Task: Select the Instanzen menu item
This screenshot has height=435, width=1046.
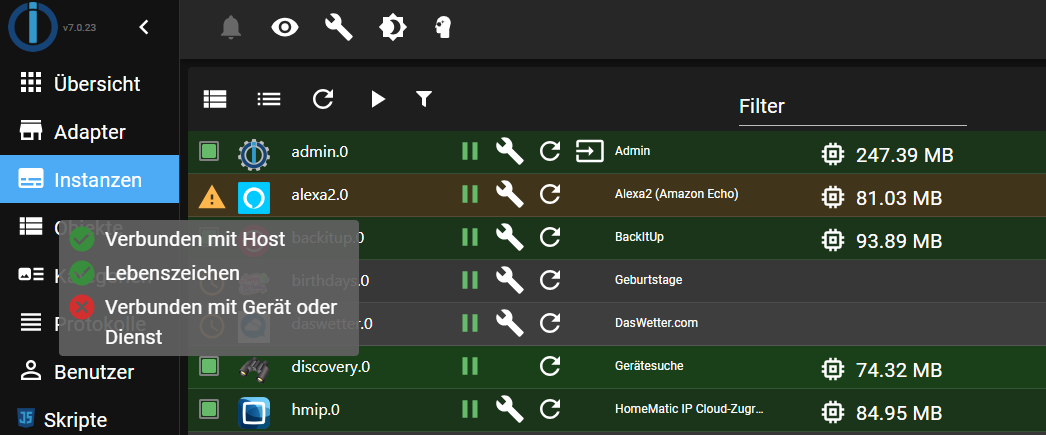Action: point(89,179)
